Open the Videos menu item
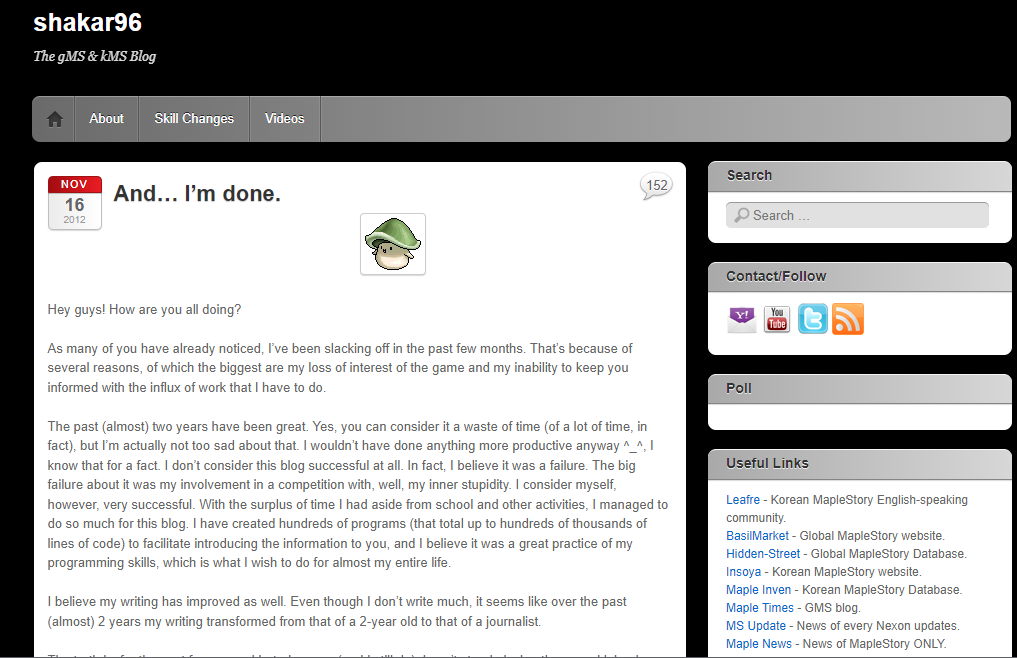Viewport: 1017px width, 658px height. [284, 119]
